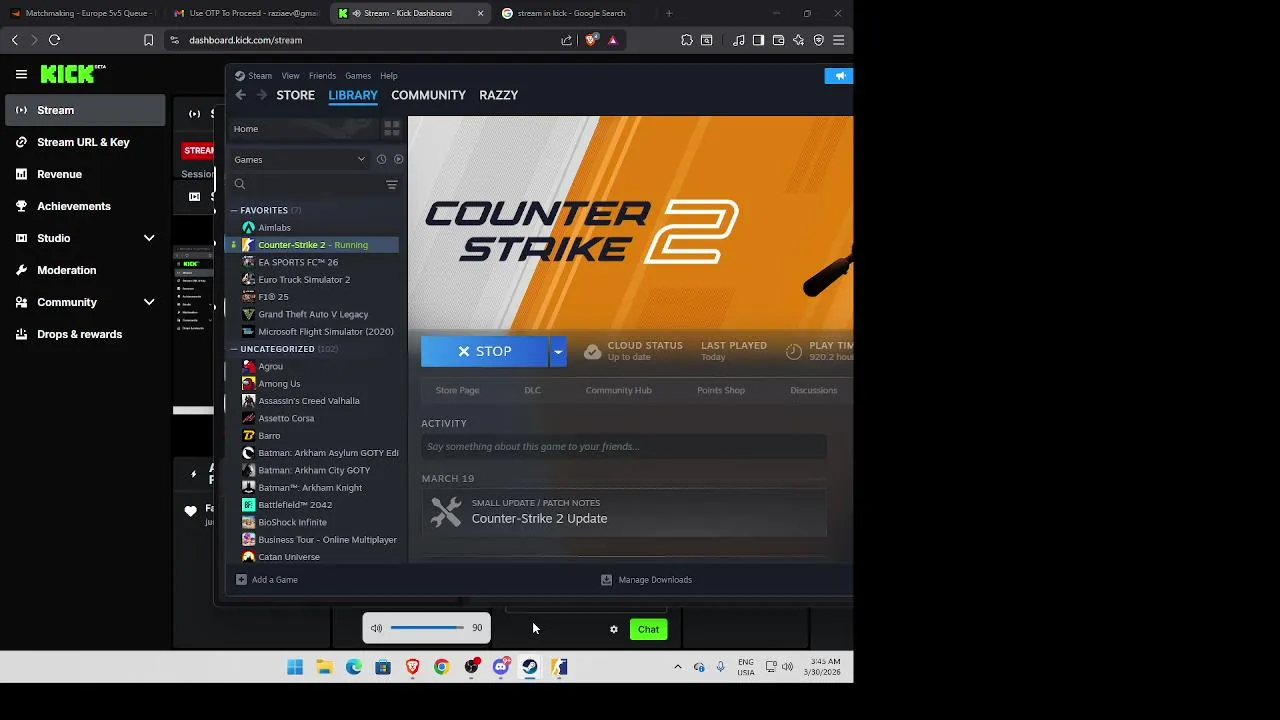
Task: Open Brave Shields icon in address bar
Action: (x=591, y=40)
